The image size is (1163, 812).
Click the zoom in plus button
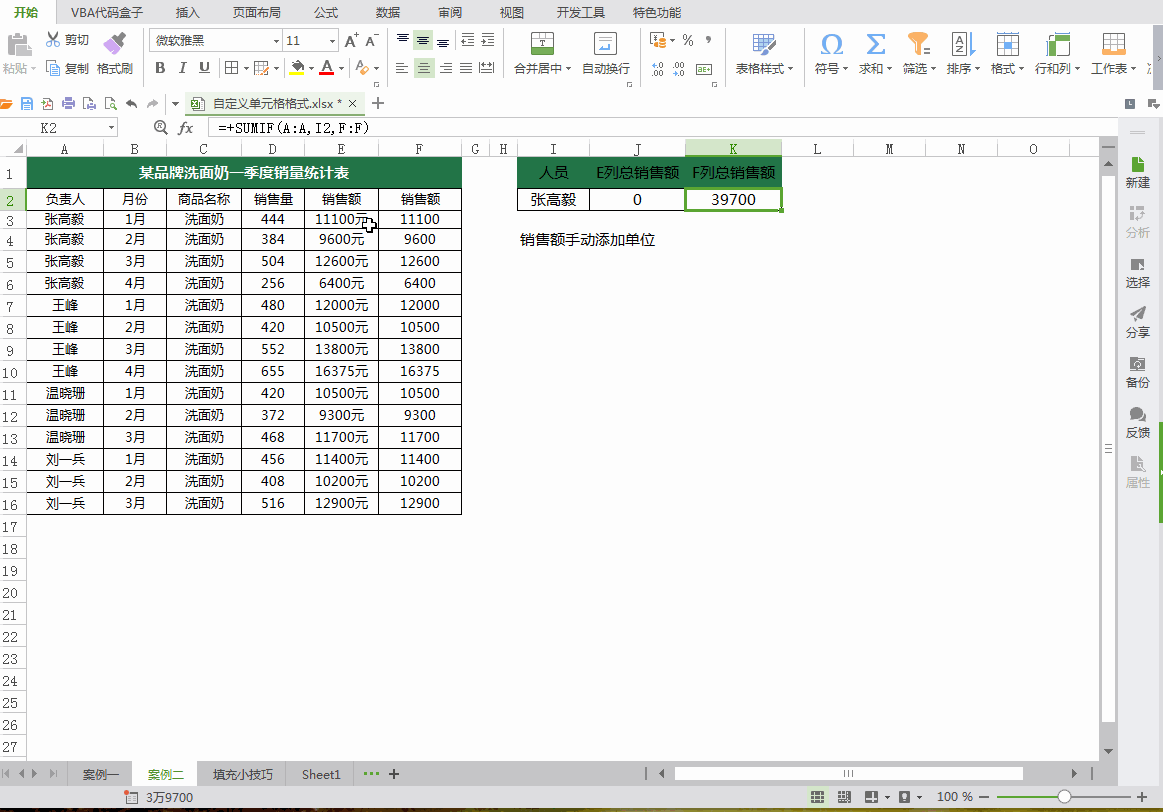pos(1142,797)
